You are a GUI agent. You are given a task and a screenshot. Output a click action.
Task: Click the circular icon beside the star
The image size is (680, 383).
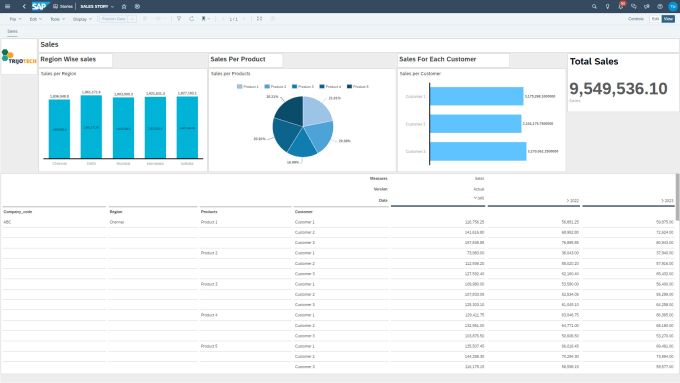tap(137, 7)
